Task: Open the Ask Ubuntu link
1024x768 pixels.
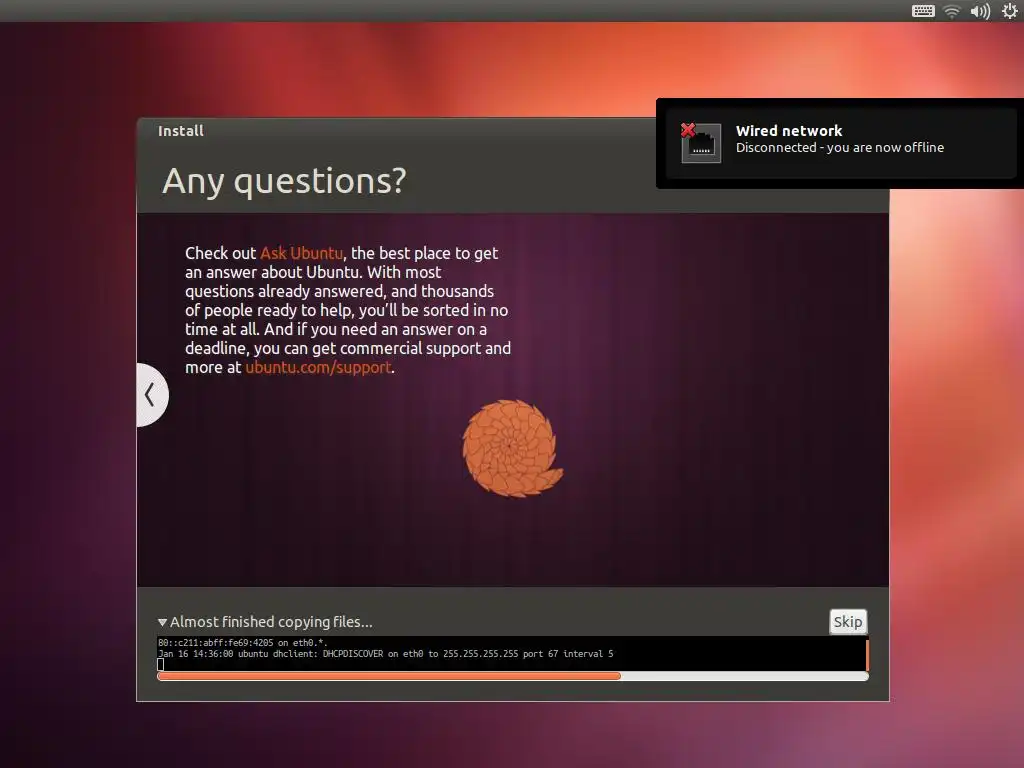Action: pos(301,253)
